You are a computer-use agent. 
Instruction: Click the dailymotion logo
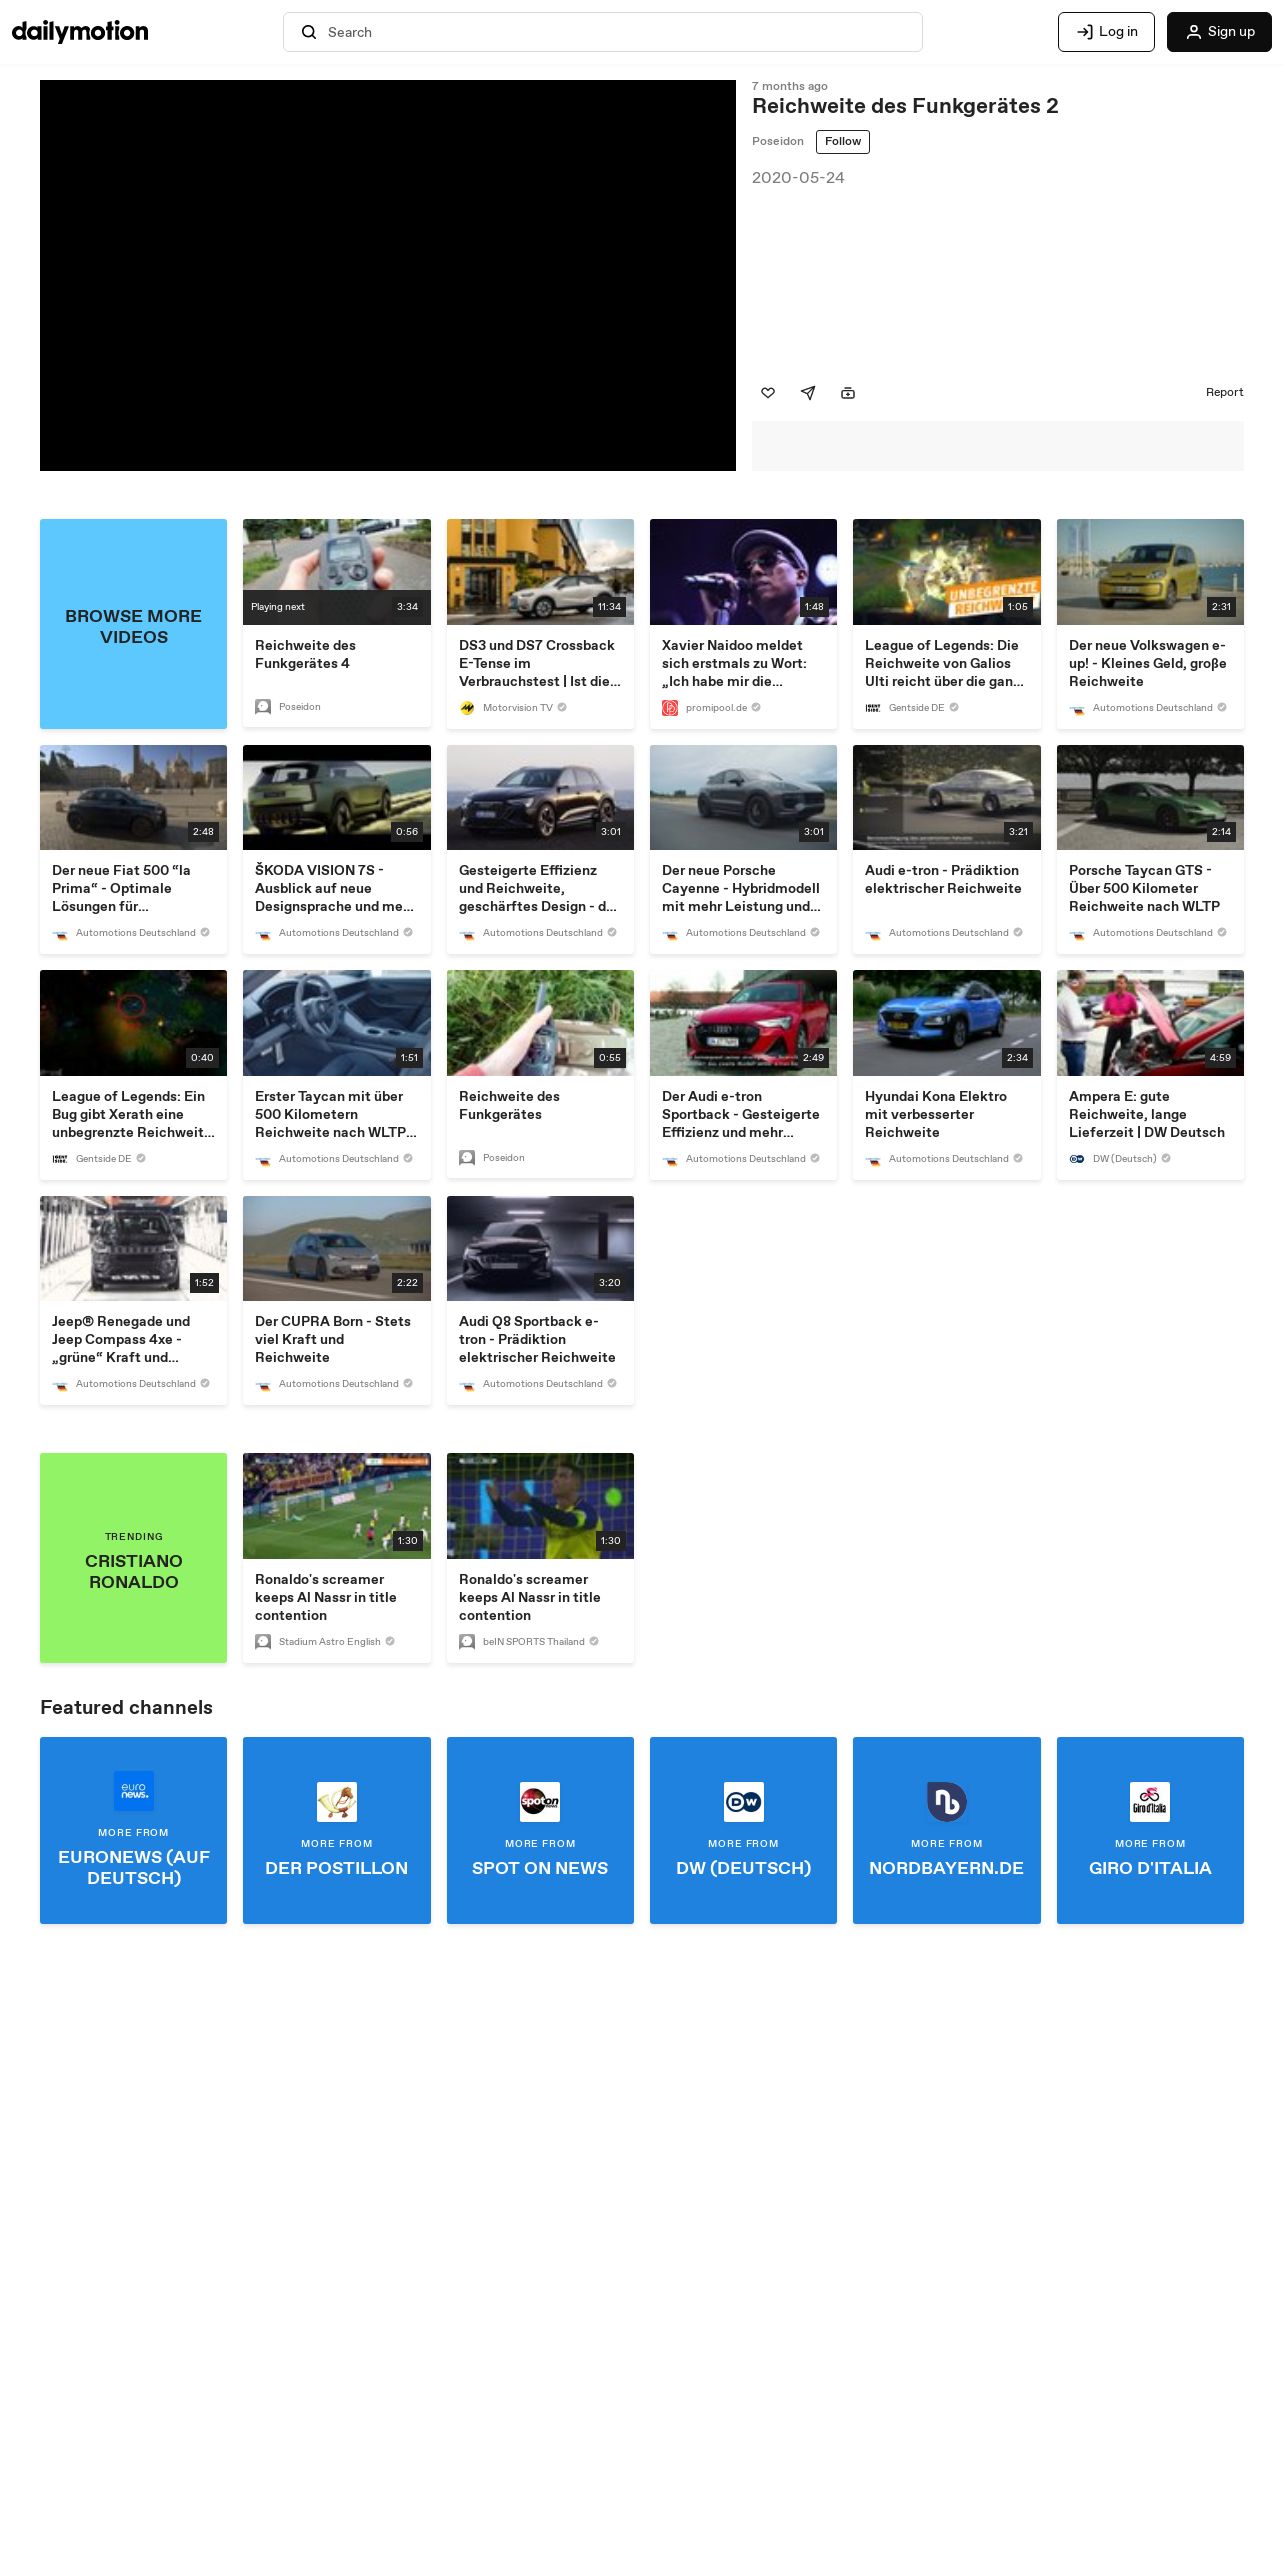tap(80, 32)
